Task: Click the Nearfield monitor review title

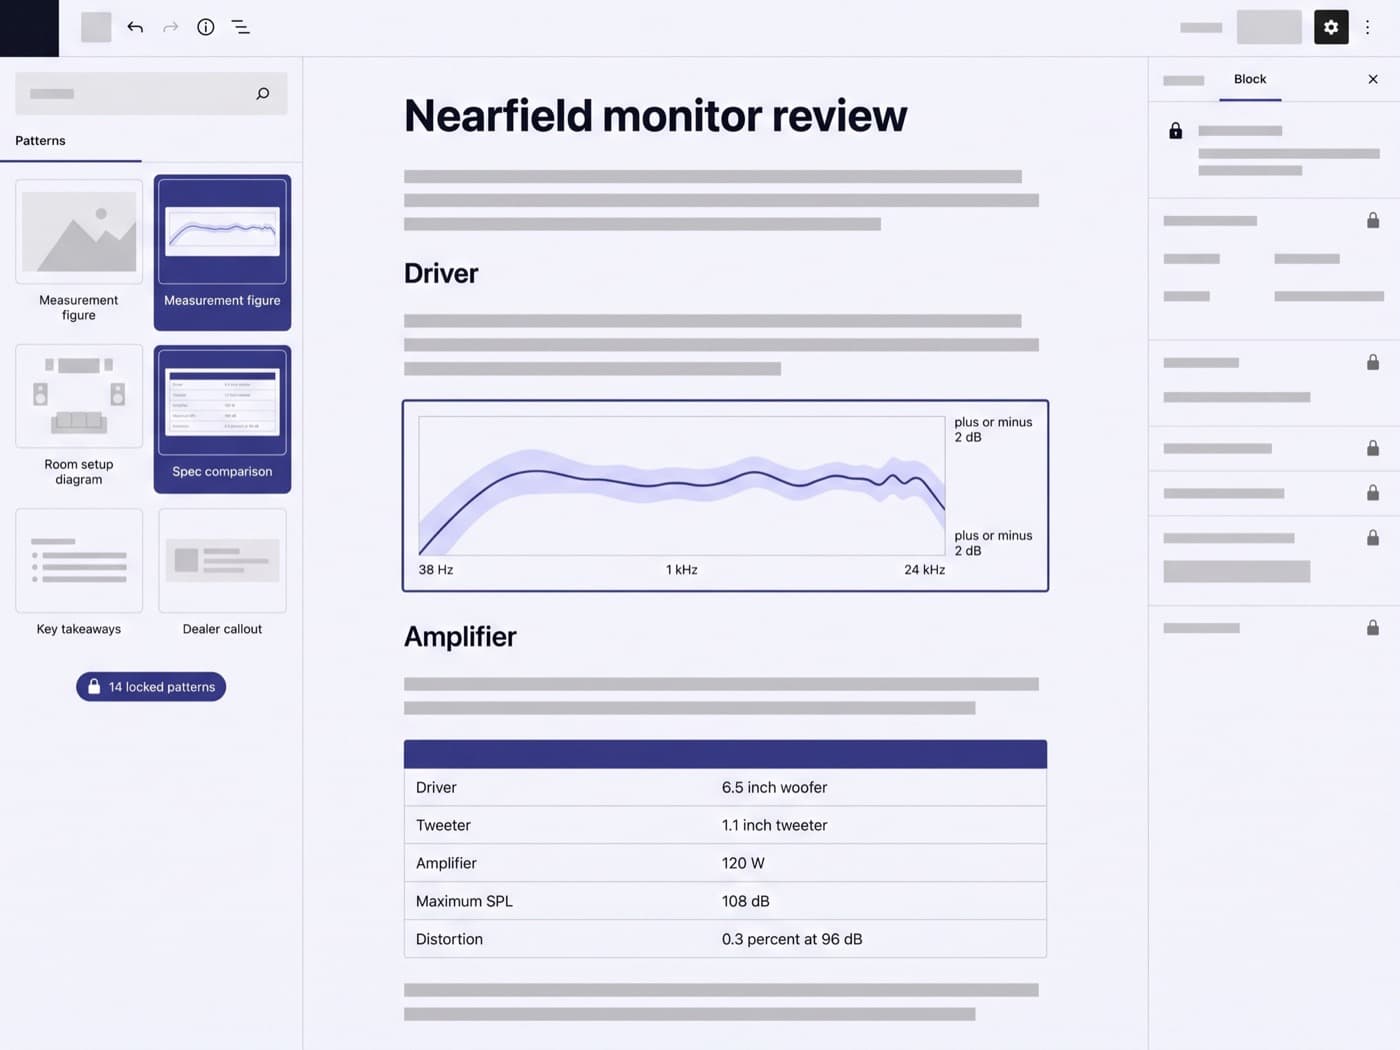Action: [x=655, y=116]
